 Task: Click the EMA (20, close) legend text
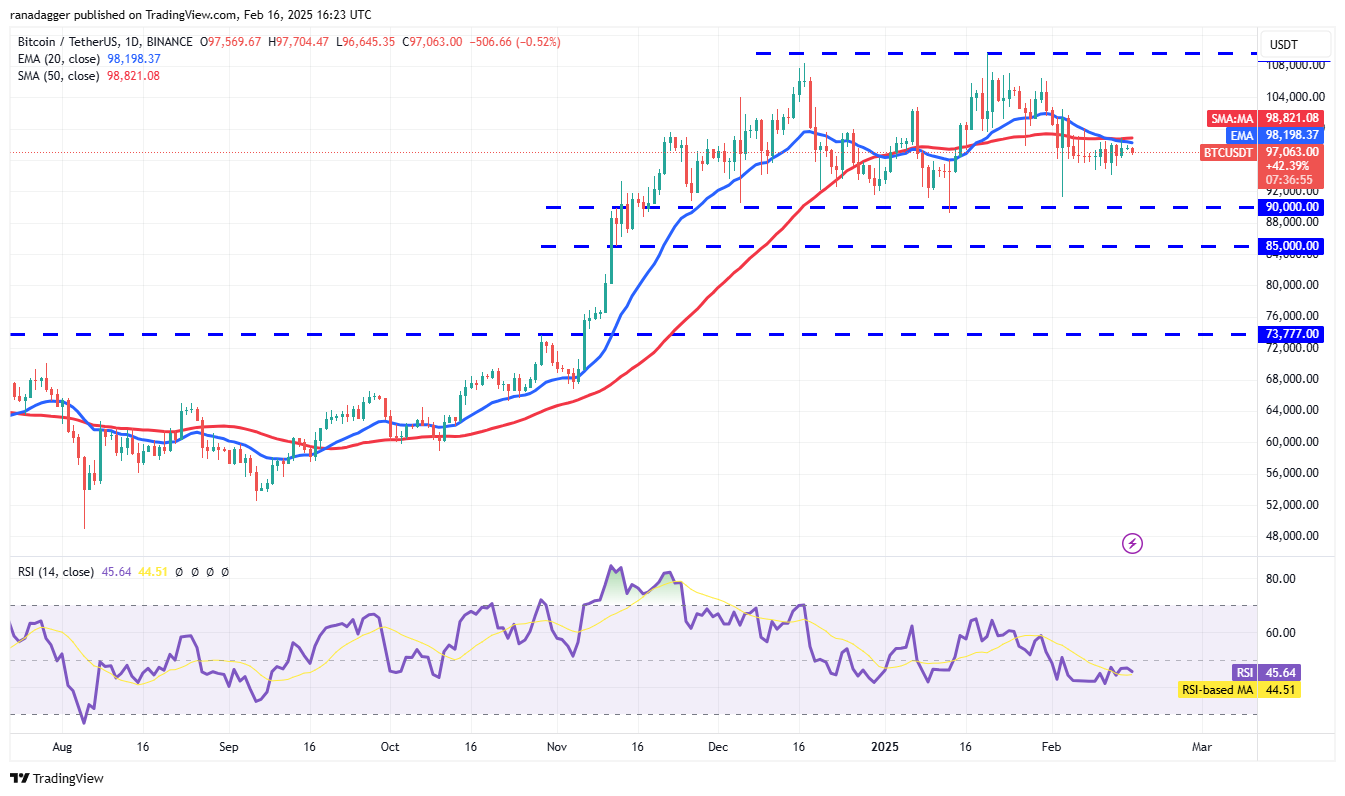pyautogui.click(x=55, y=59)
